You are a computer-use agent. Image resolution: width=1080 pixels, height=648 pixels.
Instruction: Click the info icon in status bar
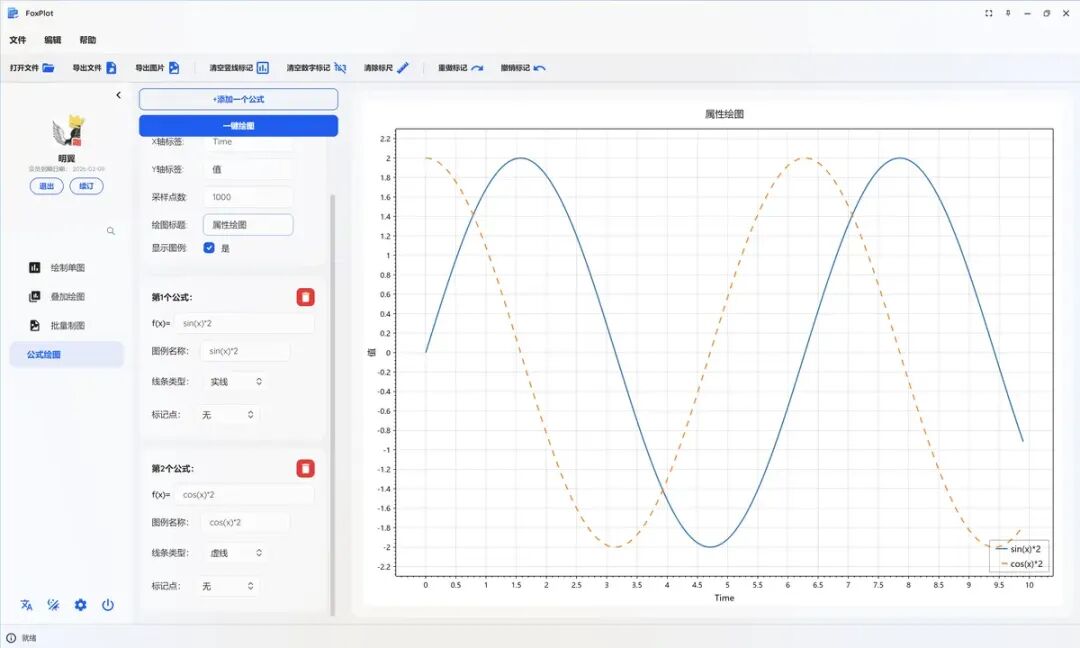click(x=11, y=638)
